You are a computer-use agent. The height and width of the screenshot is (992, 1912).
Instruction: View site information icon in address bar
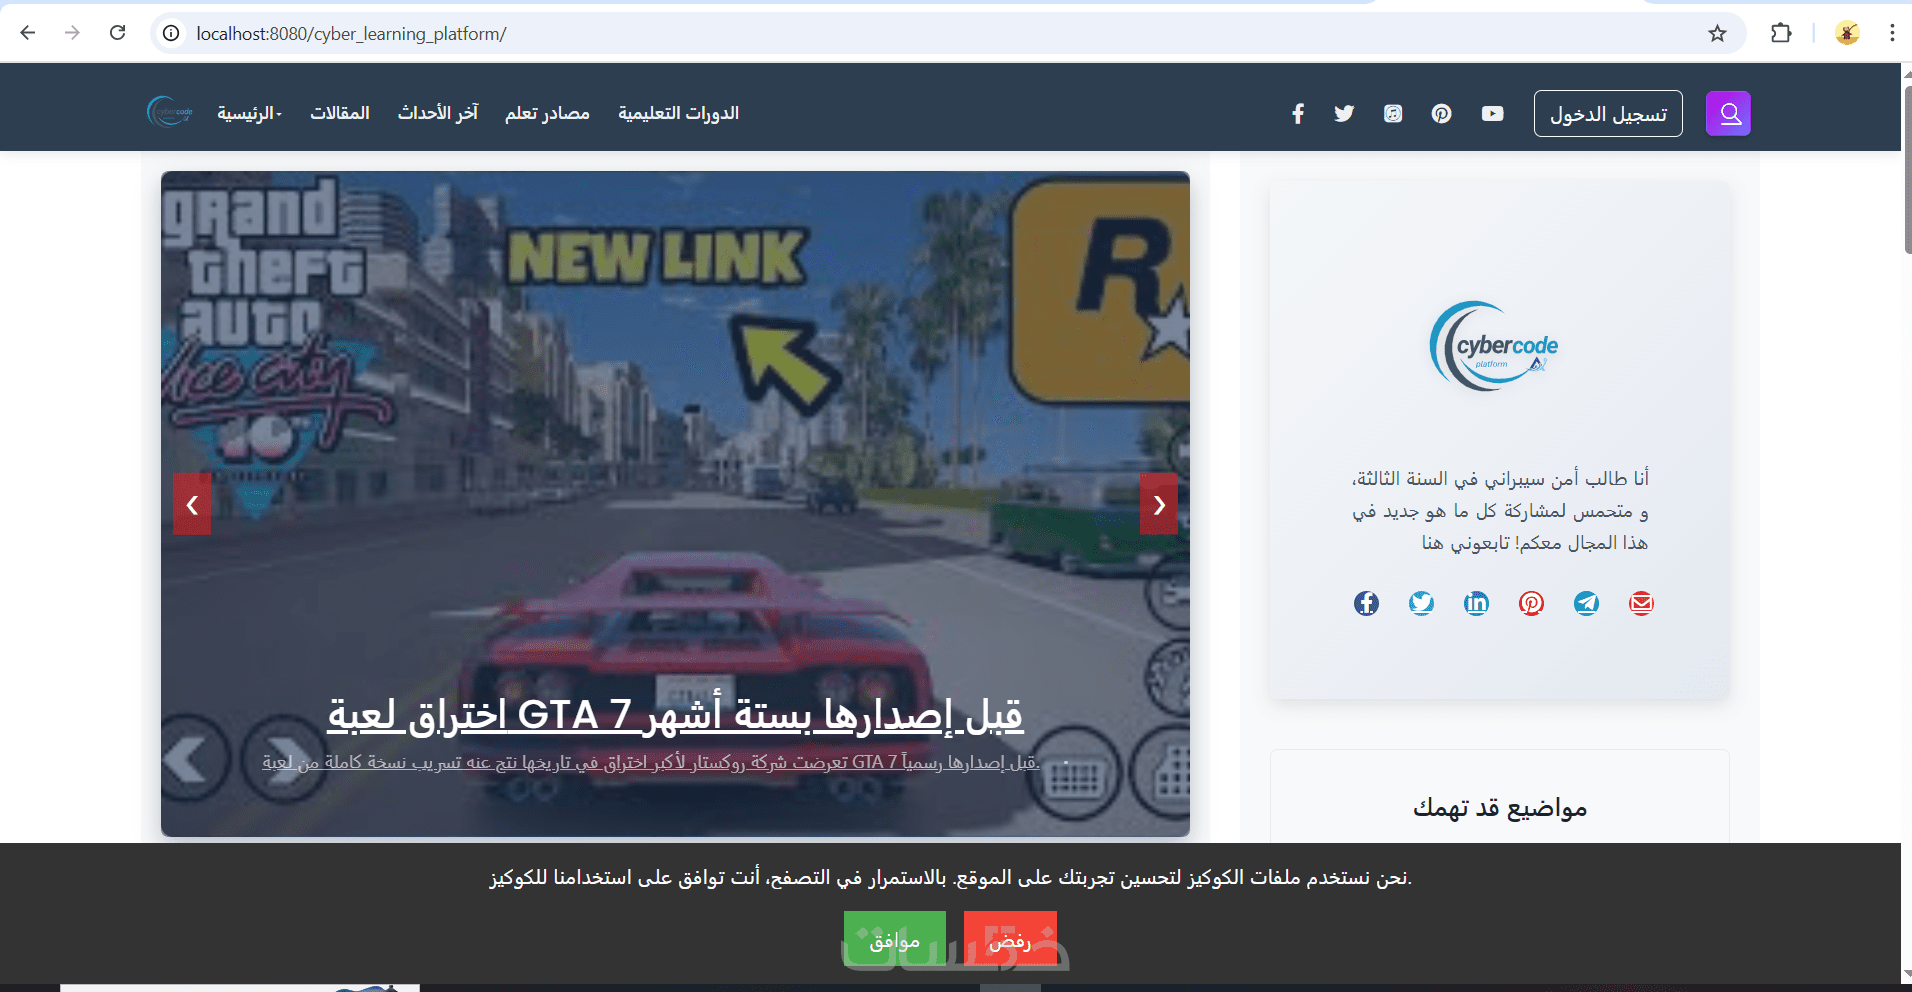click(172, 33)
